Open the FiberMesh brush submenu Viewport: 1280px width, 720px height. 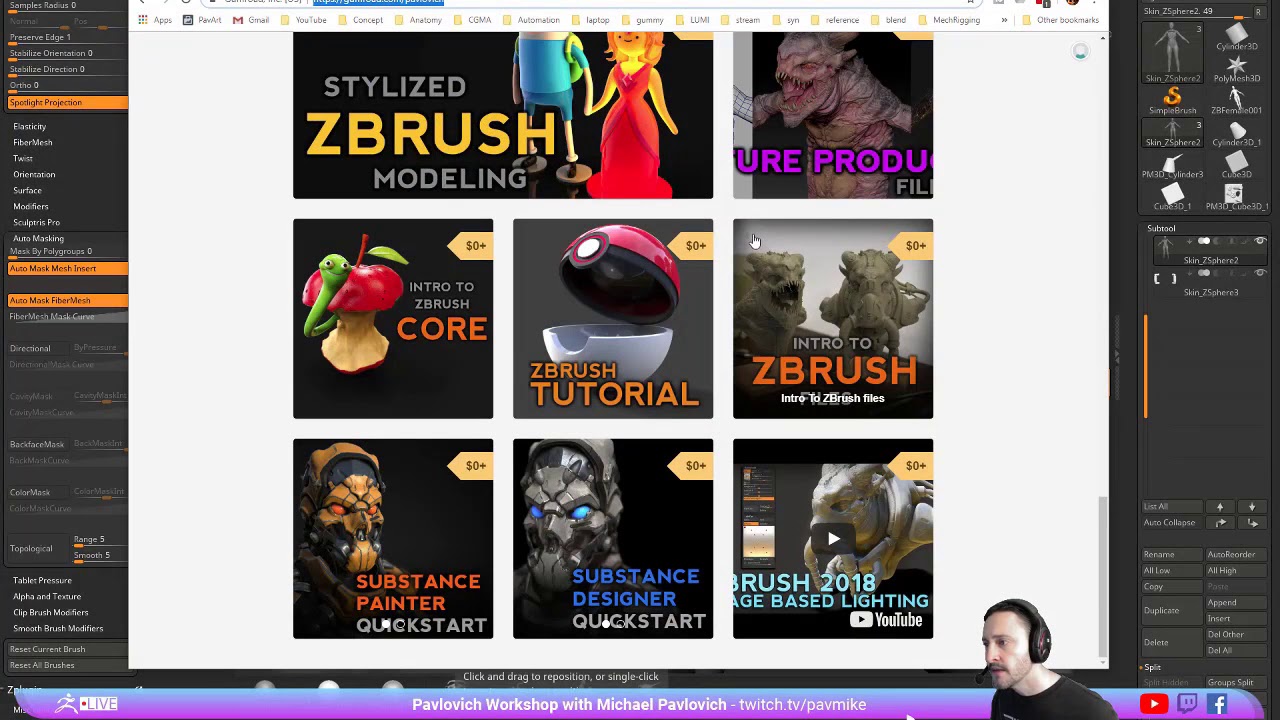[33, 142]
